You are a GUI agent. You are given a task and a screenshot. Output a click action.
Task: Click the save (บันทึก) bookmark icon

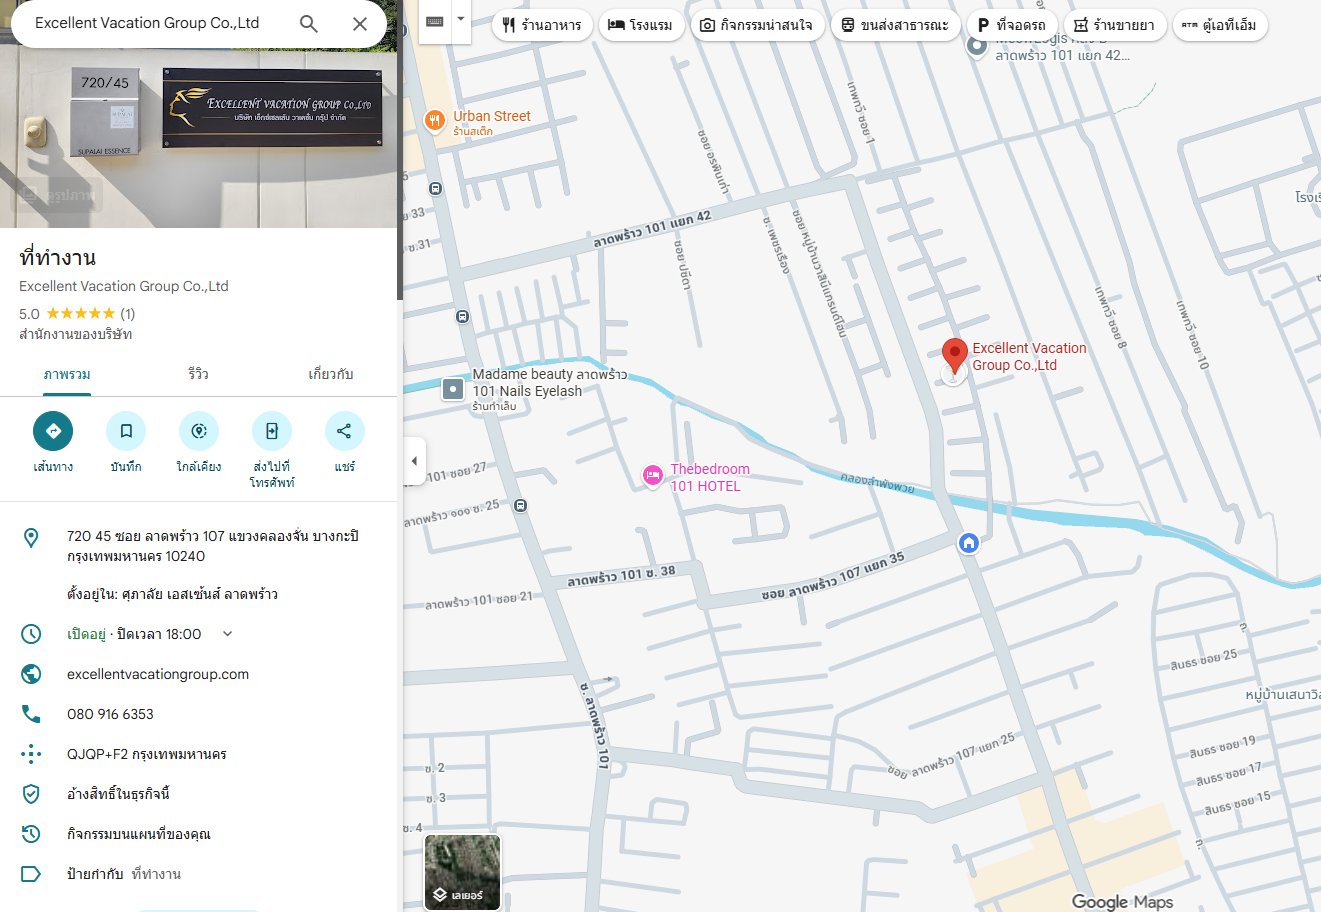(126, 431)
